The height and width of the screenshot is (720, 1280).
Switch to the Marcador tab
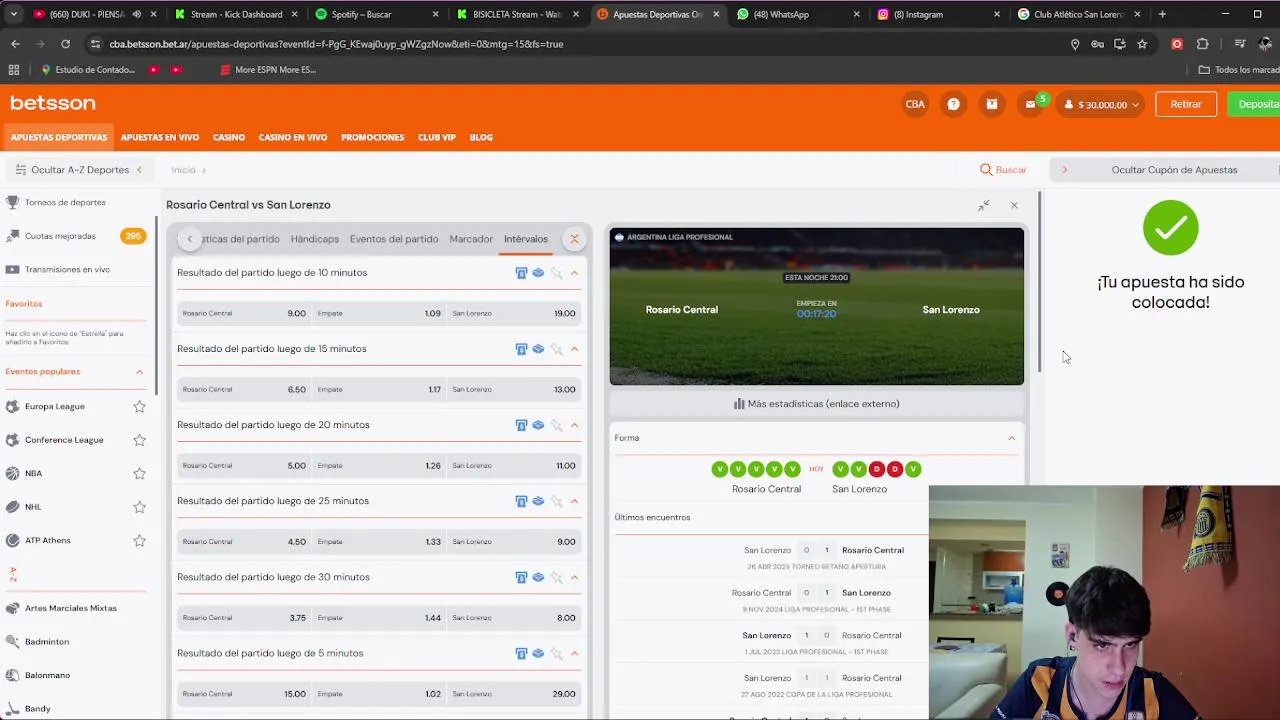(x=471, y=239)
